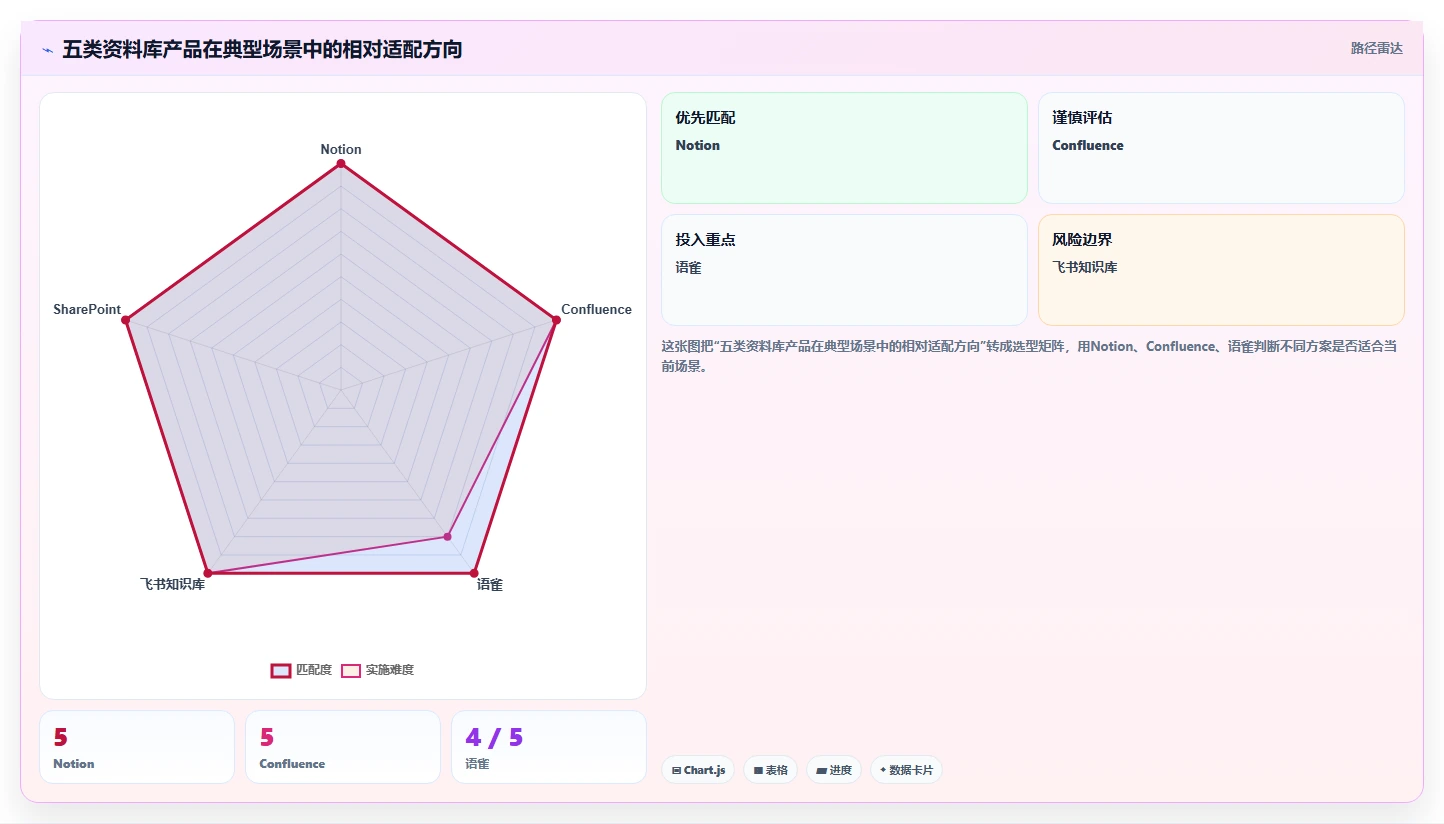Click the Confluence stat card showing 5
Viewport: 1444px width, 824px height.
(x=343, y=747)
